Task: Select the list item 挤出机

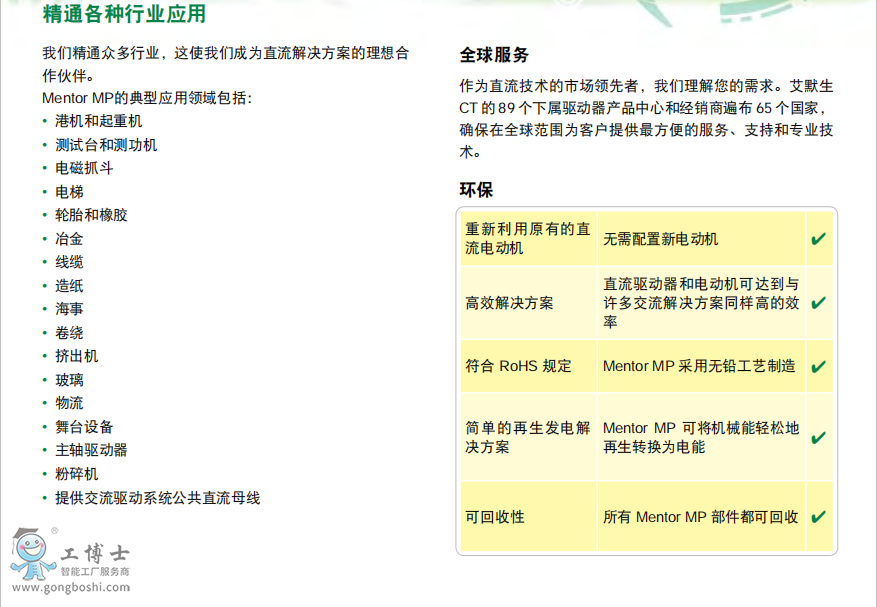Action: coord(77,356)
